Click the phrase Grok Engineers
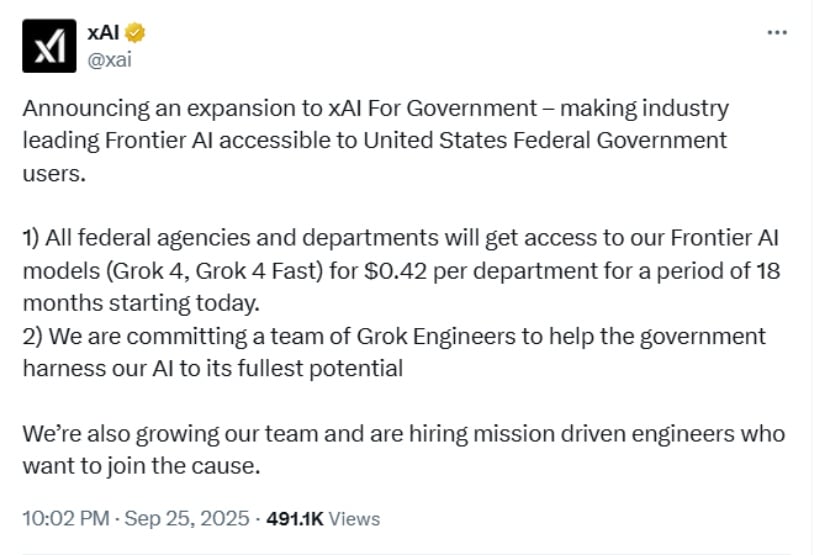 point(436,336)
